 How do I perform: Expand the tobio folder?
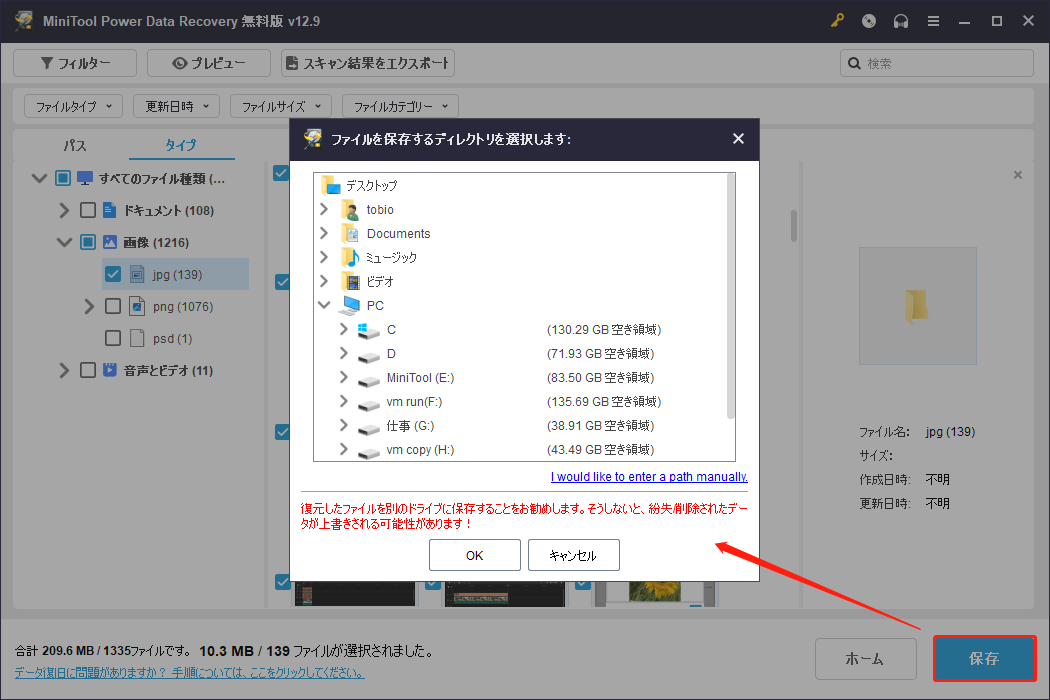324,209
